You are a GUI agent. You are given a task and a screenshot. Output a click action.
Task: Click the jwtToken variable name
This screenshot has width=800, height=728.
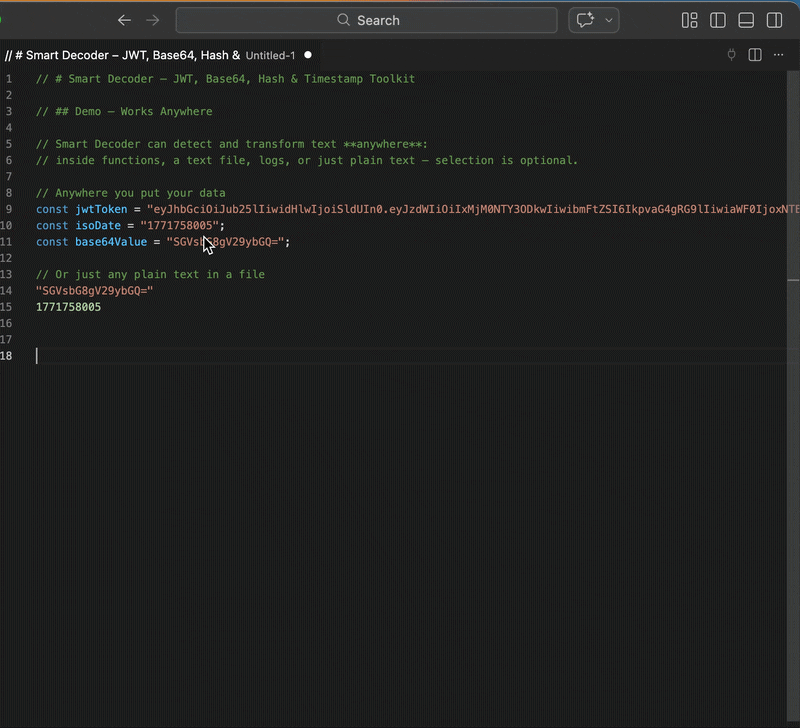101,209
